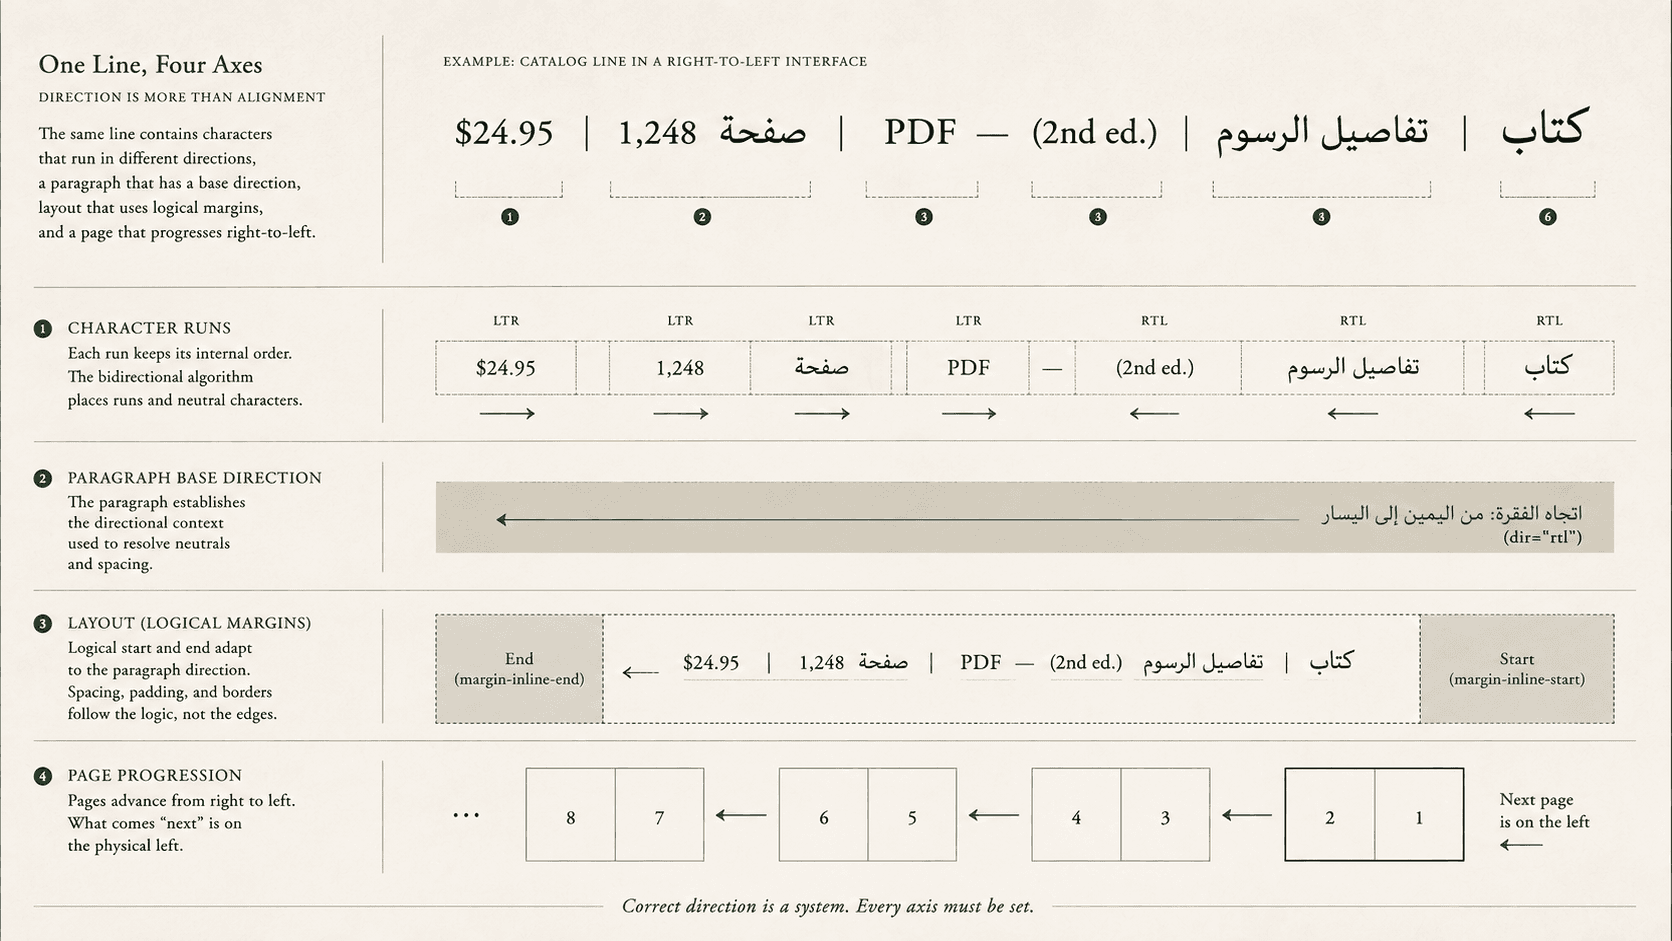Screen dimensions: 1672x941
Task: Select page 4 in the page spread
Action: point(1076,815)
